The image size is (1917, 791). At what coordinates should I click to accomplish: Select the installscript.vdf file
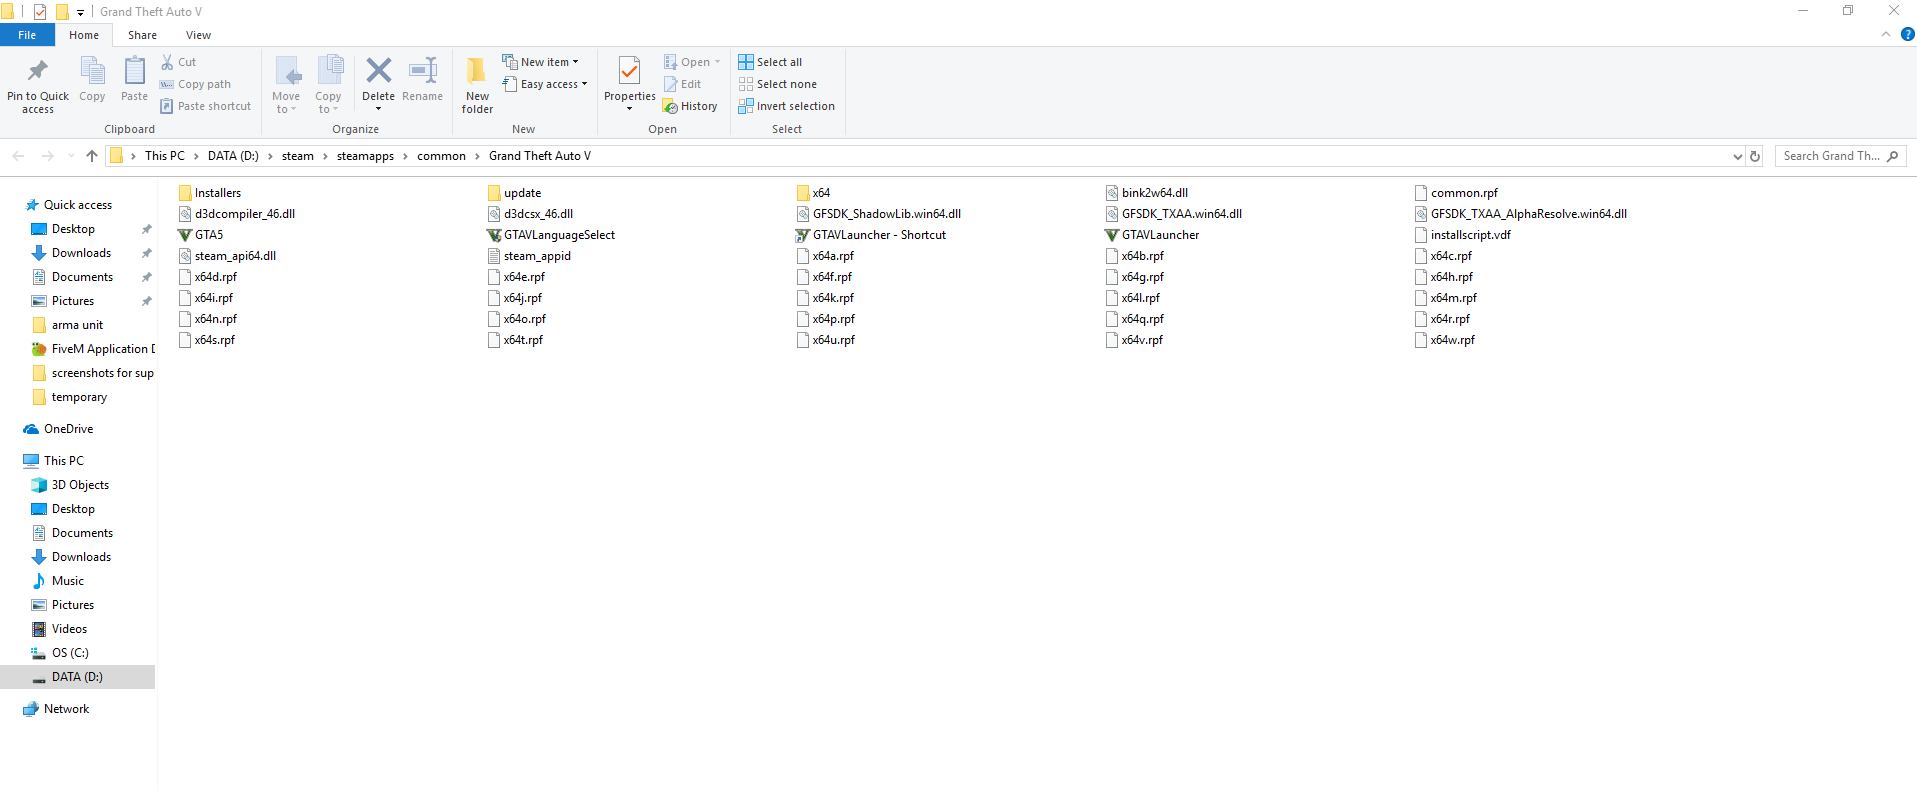click(1462, 235)
